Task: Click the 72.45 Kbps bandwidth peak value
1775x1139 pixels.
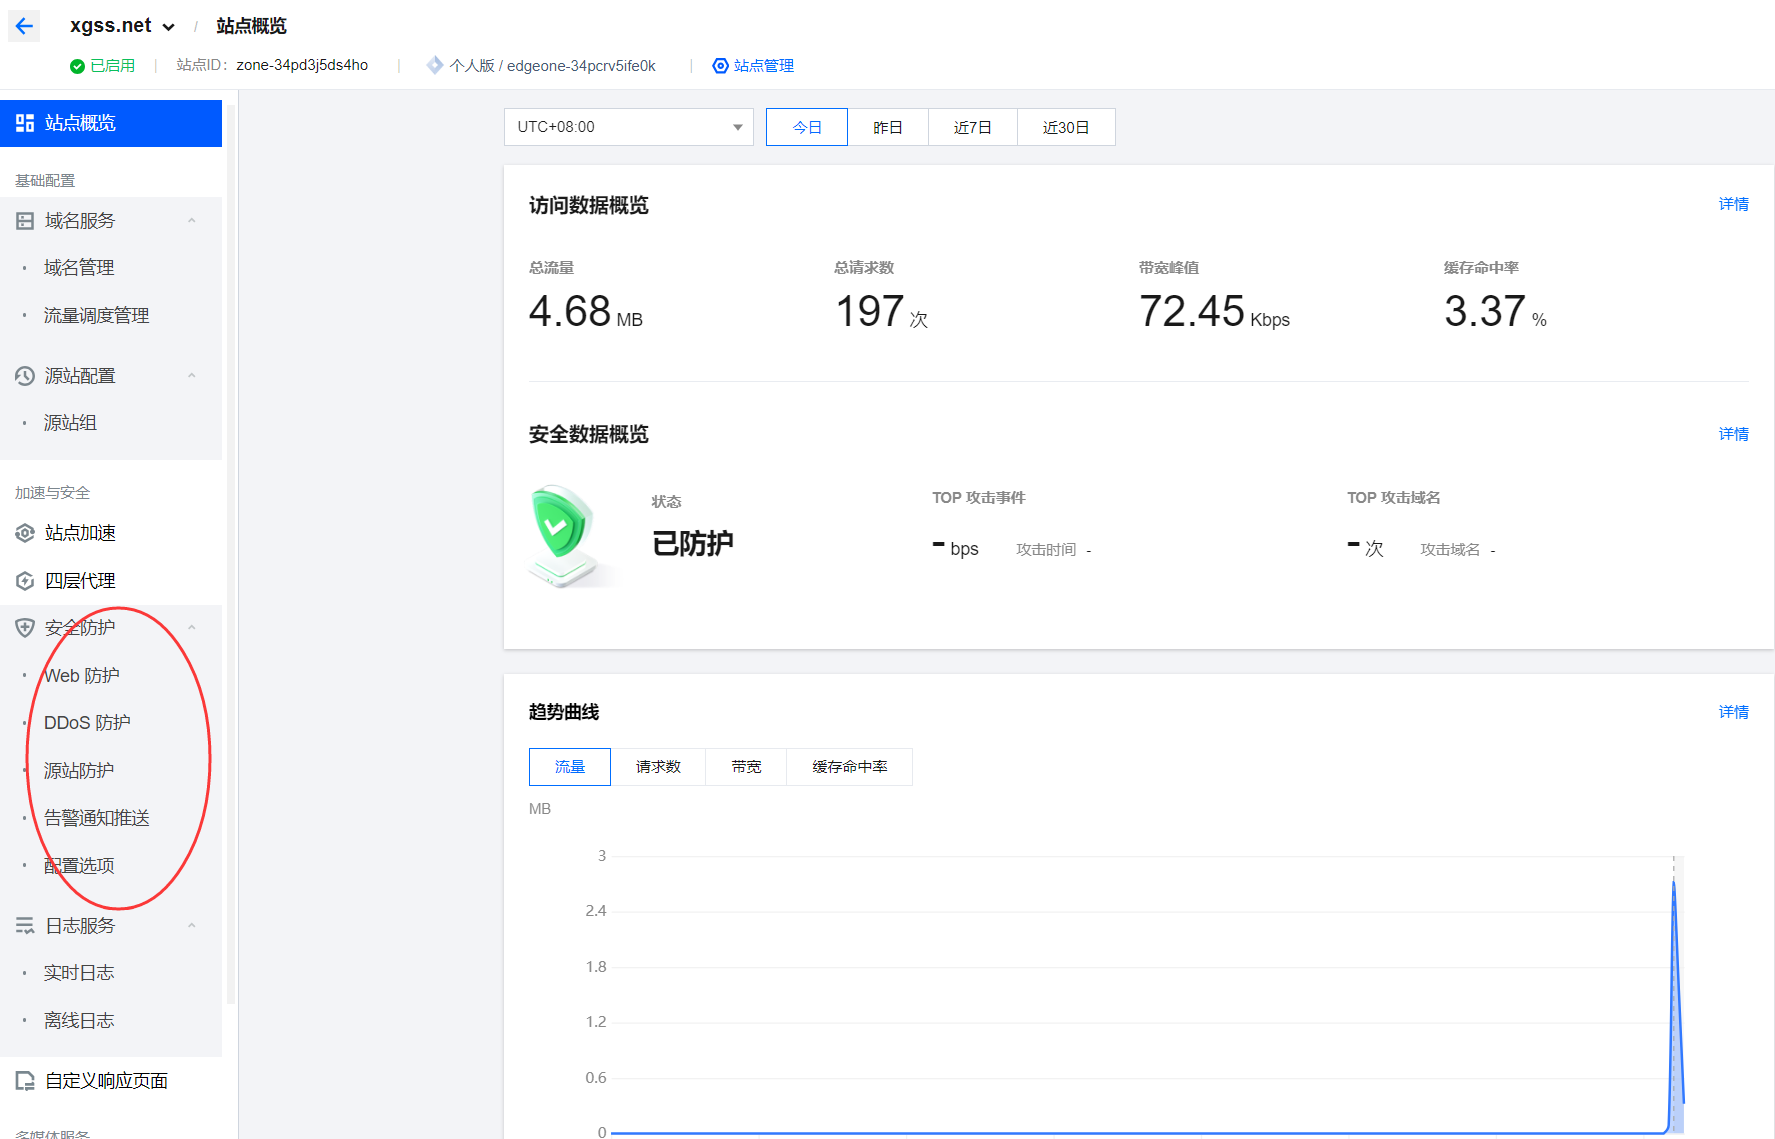Action: pyautogui.click(x=1215, y=311)
